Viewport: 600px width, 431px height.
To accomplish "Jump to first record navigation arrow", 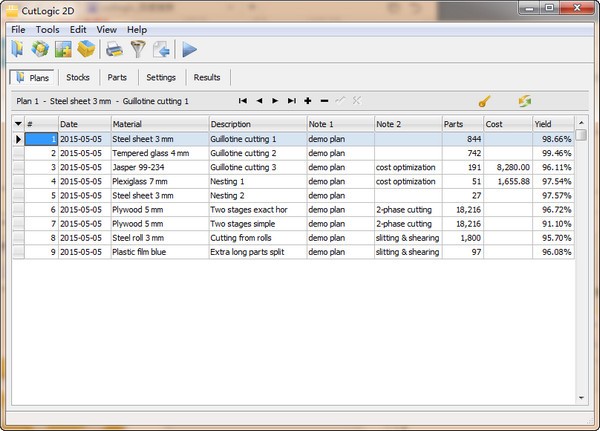I will click(x=242, y=101).
